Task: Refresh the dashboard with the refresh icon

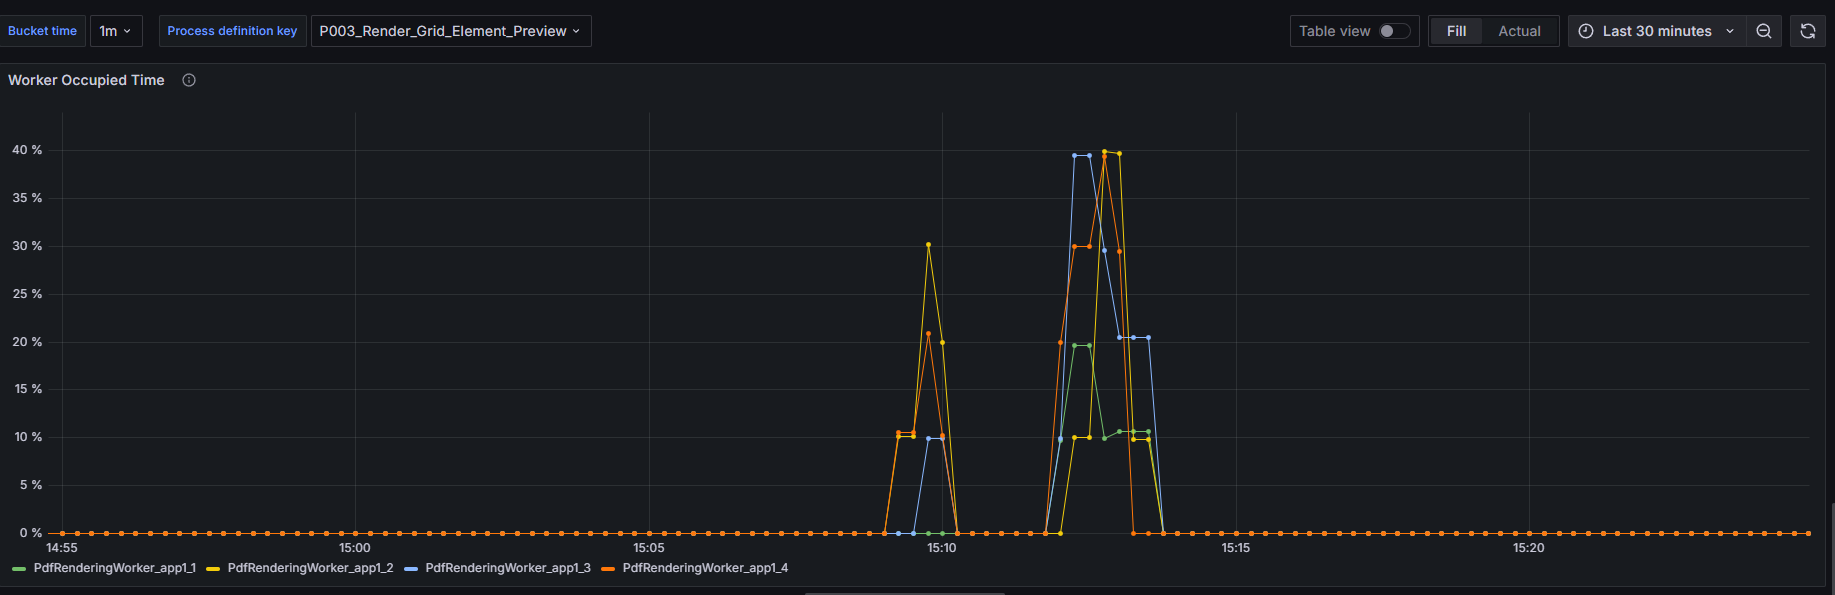Action: (x=1808, y=31)
